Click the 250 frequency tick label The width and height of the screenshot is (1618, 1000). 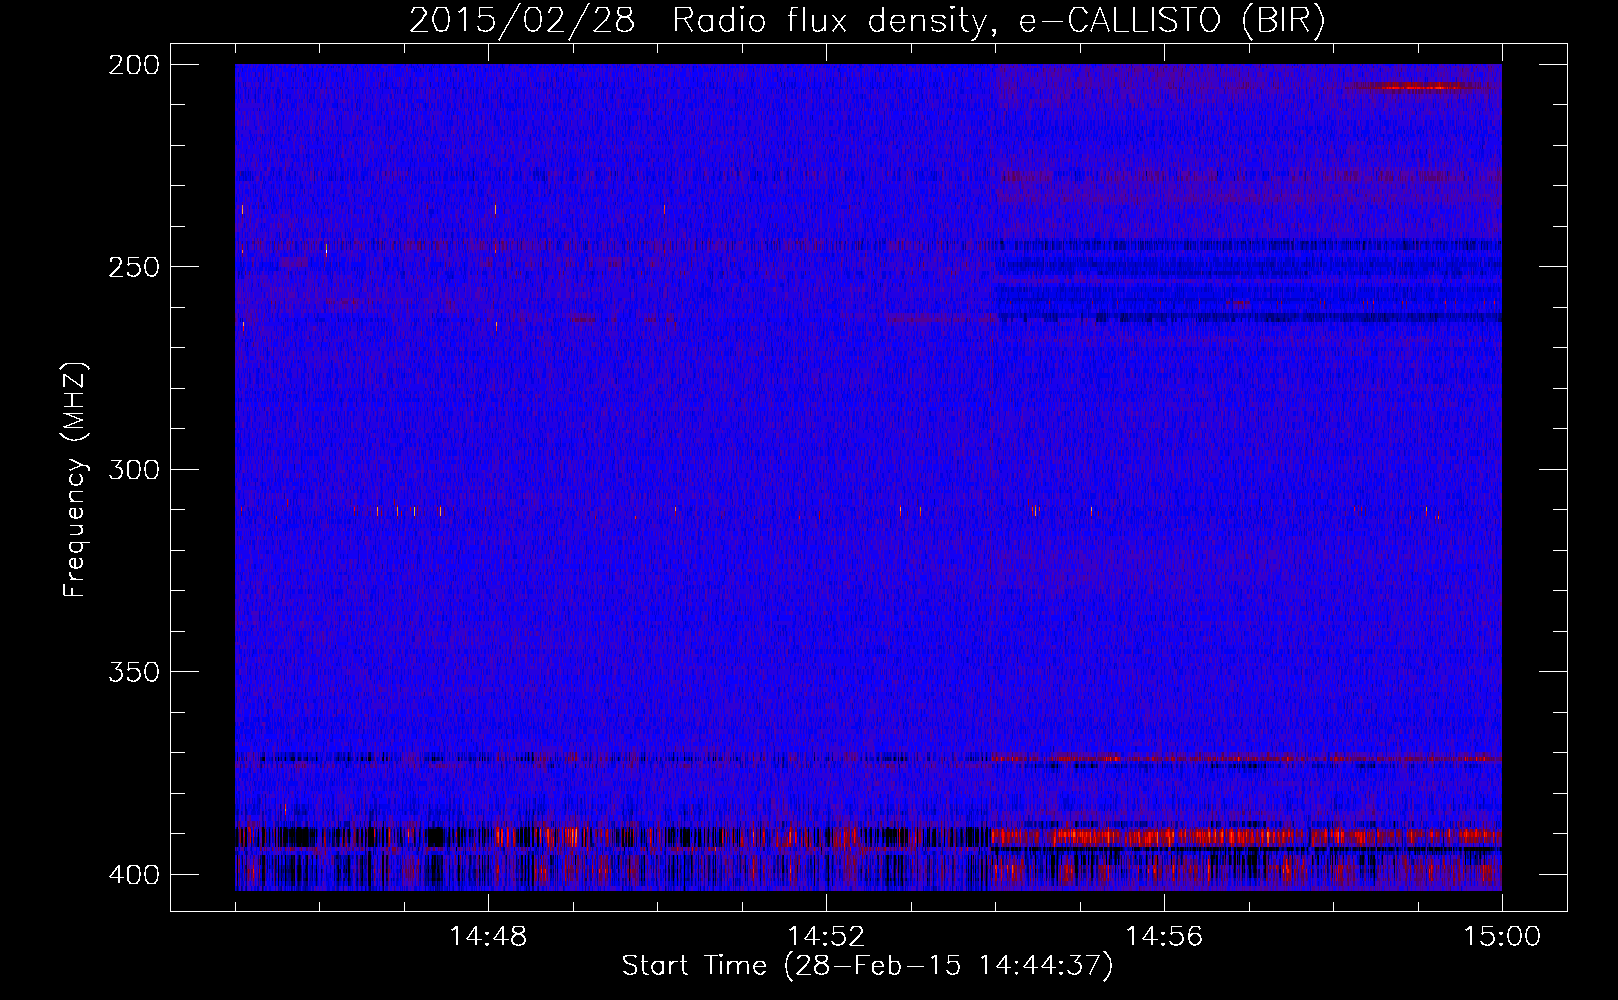pos(133,267)
